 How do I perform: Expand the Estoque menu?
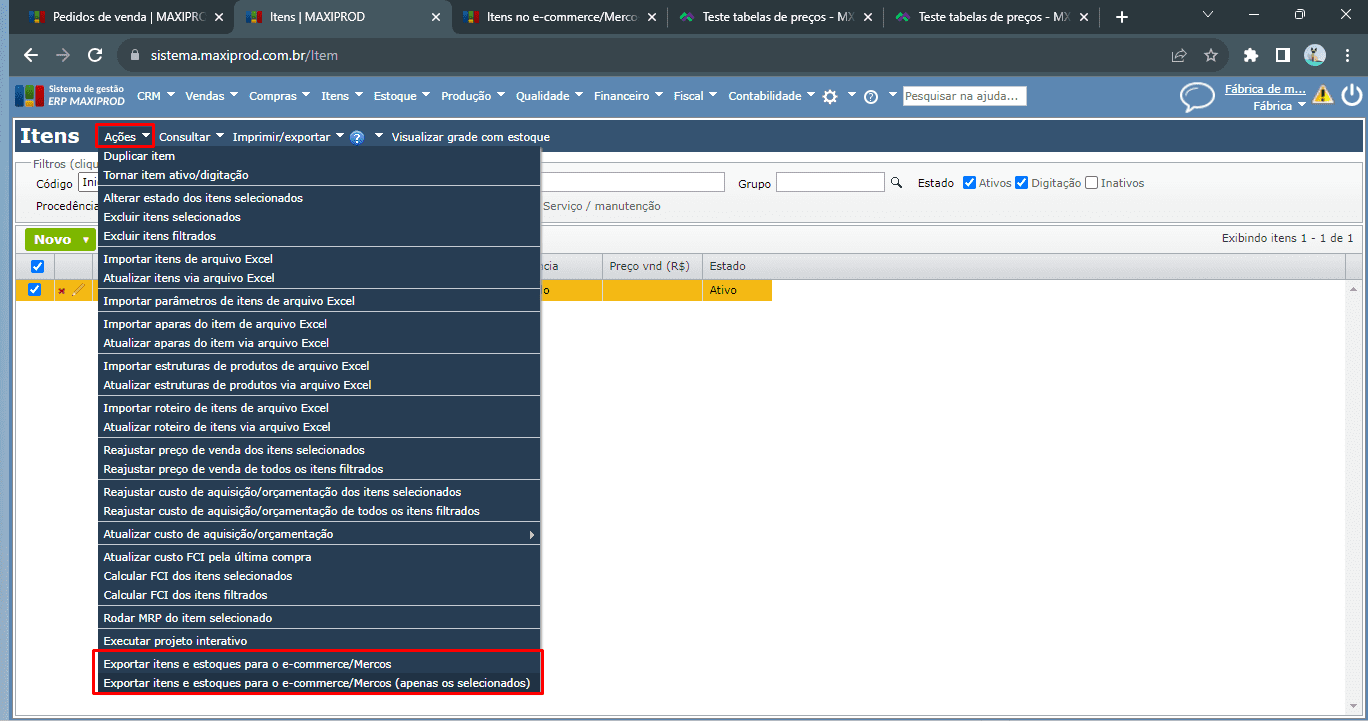pos(402,96)
